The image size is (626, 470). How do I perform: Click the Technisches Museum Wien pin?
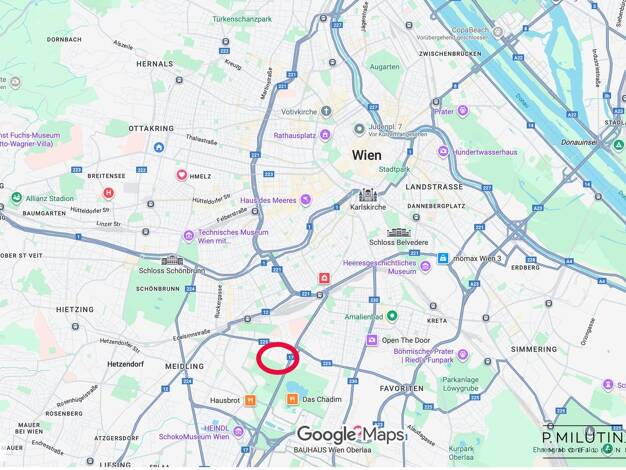(188, 236)
